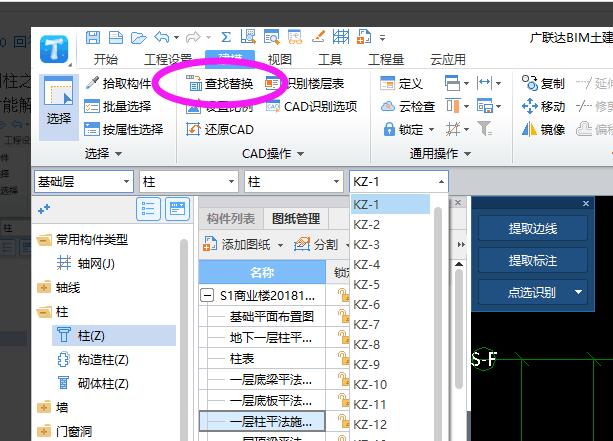613x441 pixels.
Task: Click 镜像 mirror button
Action: pos(544,129)
